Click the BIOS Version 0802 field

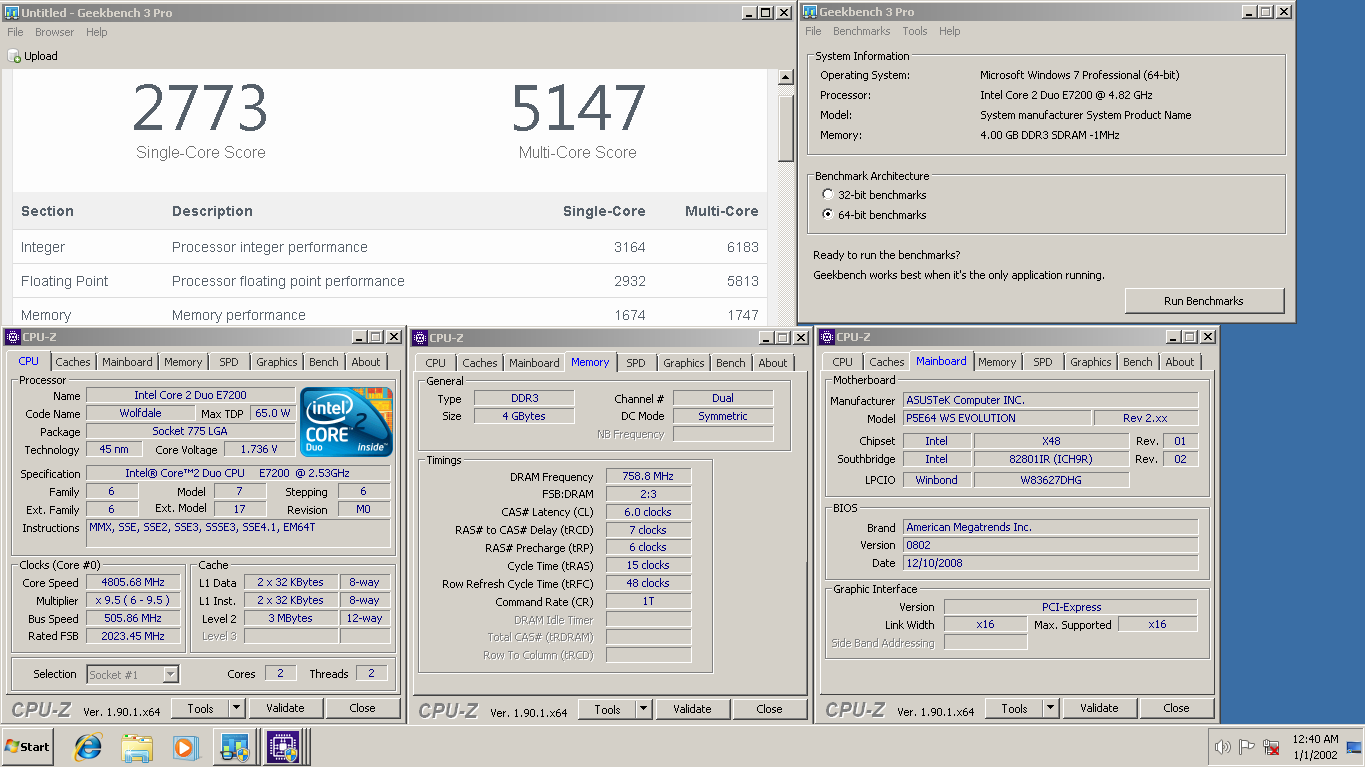(x=1050, y=545)
